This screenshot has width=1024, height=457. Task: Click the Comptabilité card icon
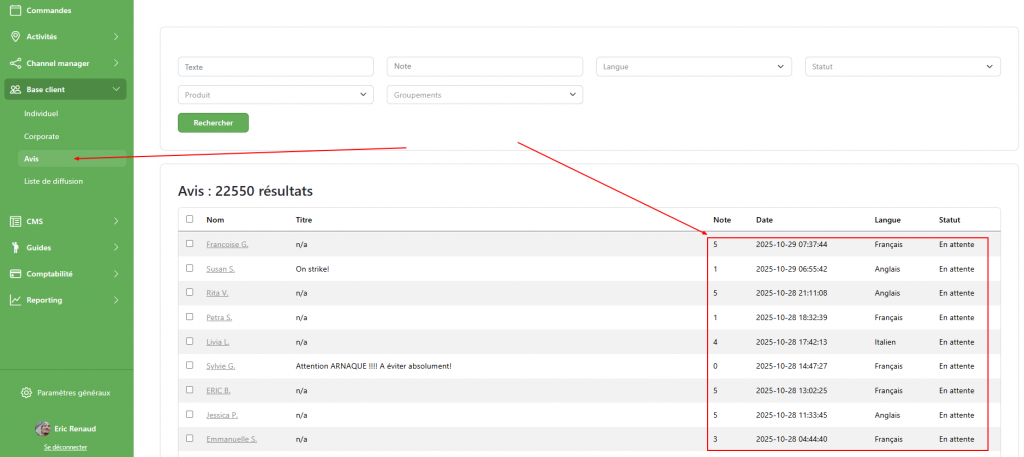[15, 273]
